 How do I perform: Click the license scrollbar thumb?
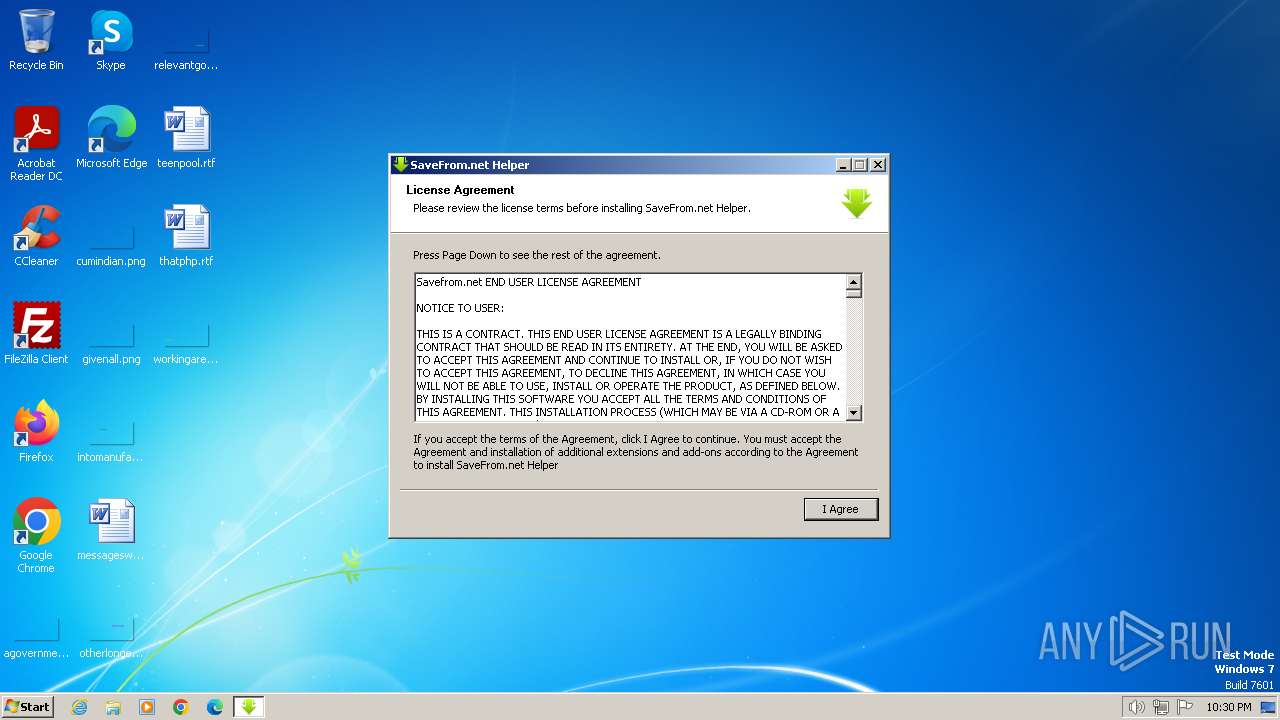pyautogui.click(x=854, y=294)
